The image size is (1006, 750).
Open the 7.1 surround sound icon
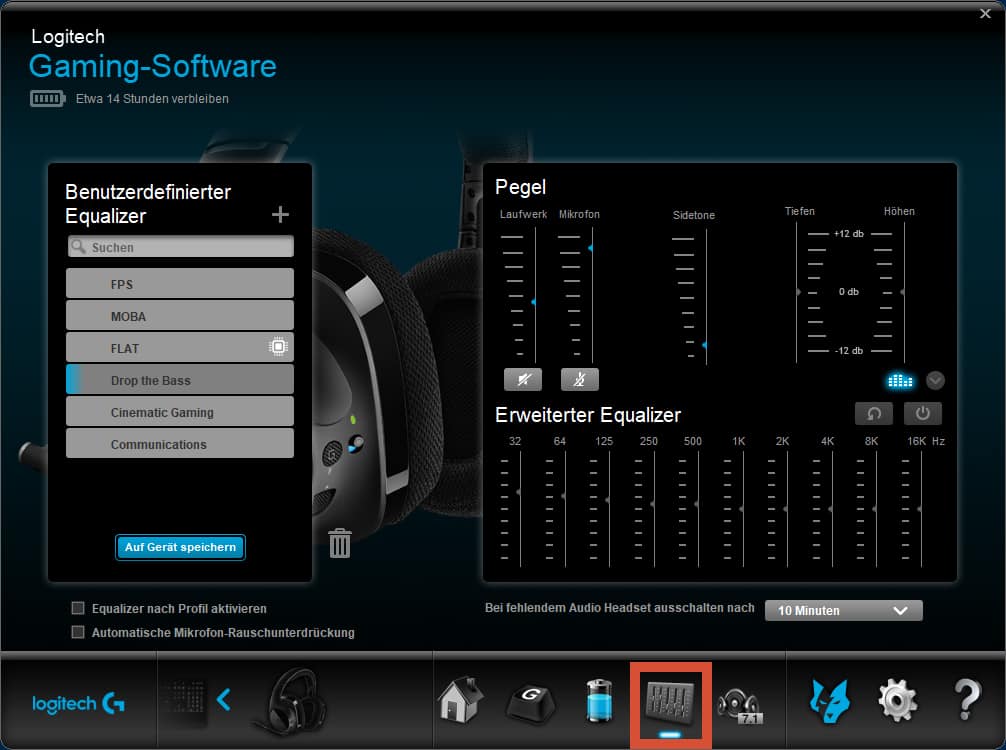point(739,706)
